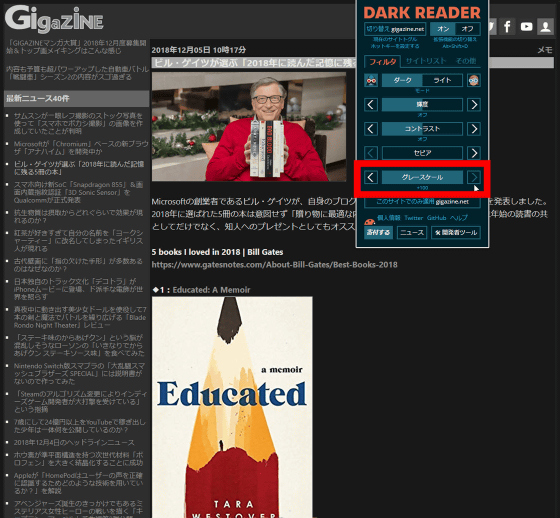Click the '1：Educated: A Memoir' heading
560x518 pixels.
201,290
